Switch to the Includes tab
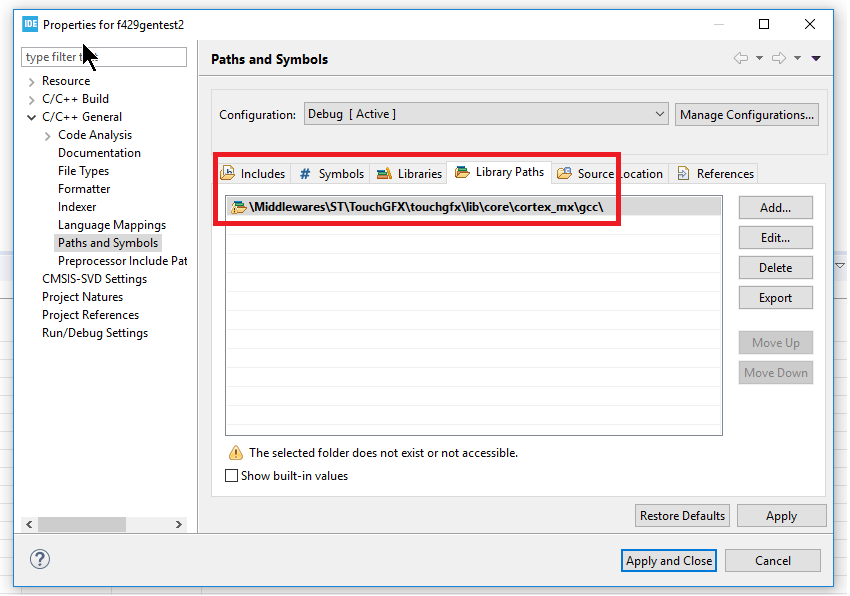 [x=254, y=174]
